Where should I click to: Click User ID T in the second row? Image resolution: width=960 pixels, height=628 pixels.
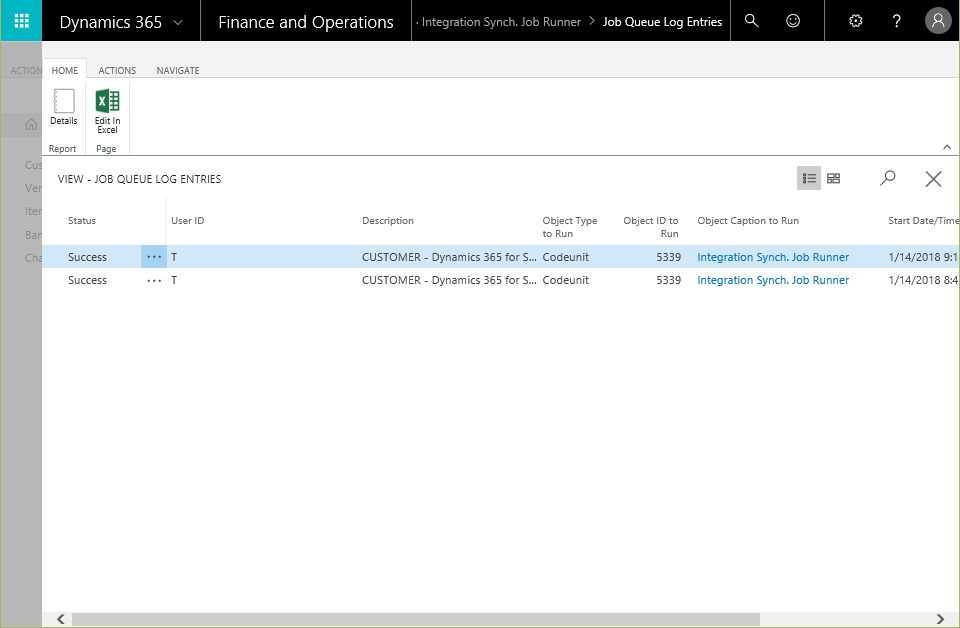pos(174,280)
